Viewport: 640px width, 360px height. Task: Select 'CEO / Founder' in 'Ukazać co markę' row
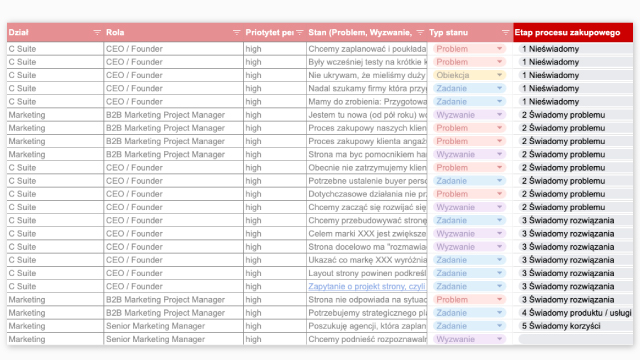coord(173,260)
